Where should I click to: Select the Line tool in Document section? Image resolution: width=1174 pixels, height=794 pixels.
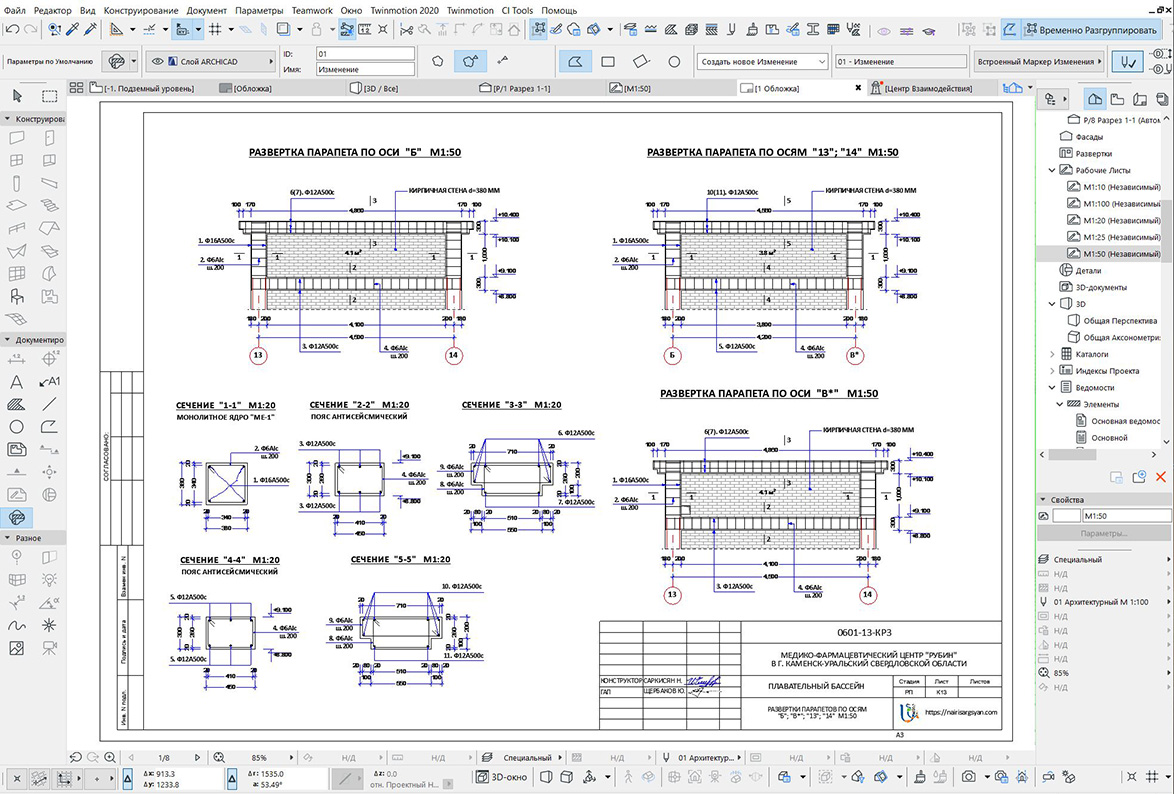[x=49, y=404]
